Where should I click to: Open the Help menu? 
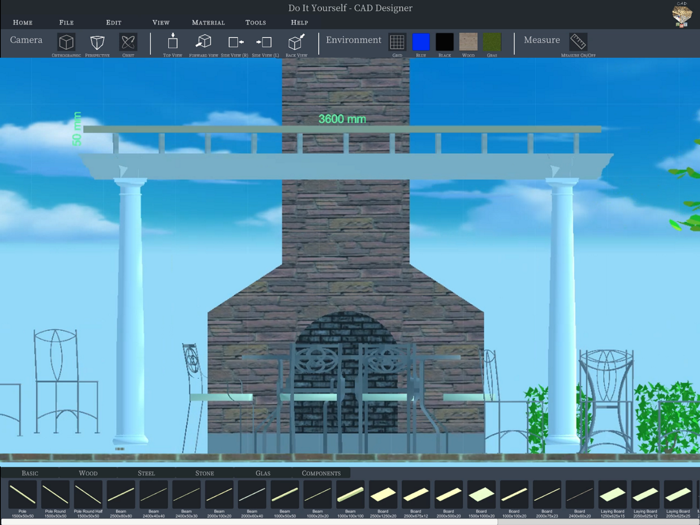pos(299,22)
